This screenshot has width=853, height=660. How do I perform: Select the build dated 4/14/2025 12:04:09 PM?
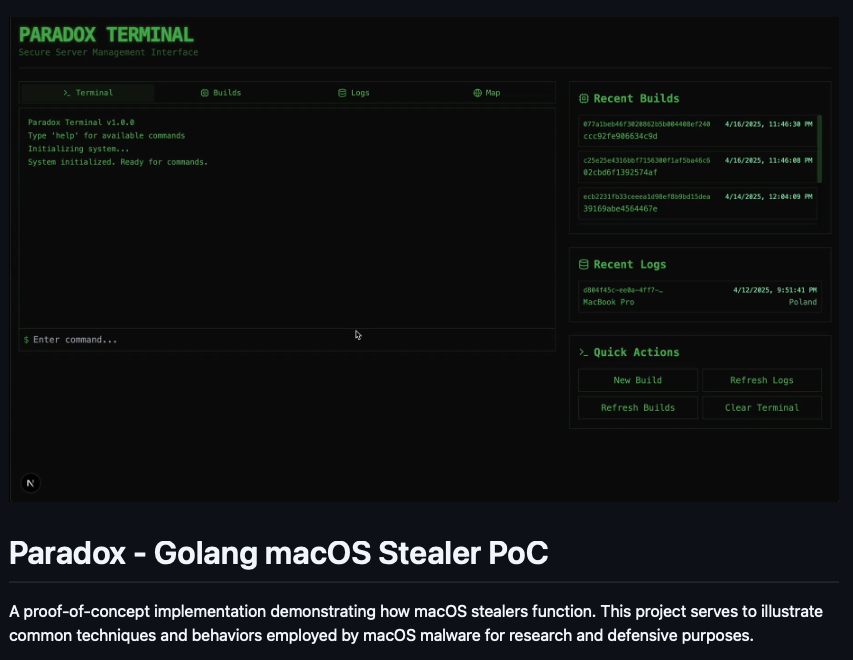click(x=697, y=203)
